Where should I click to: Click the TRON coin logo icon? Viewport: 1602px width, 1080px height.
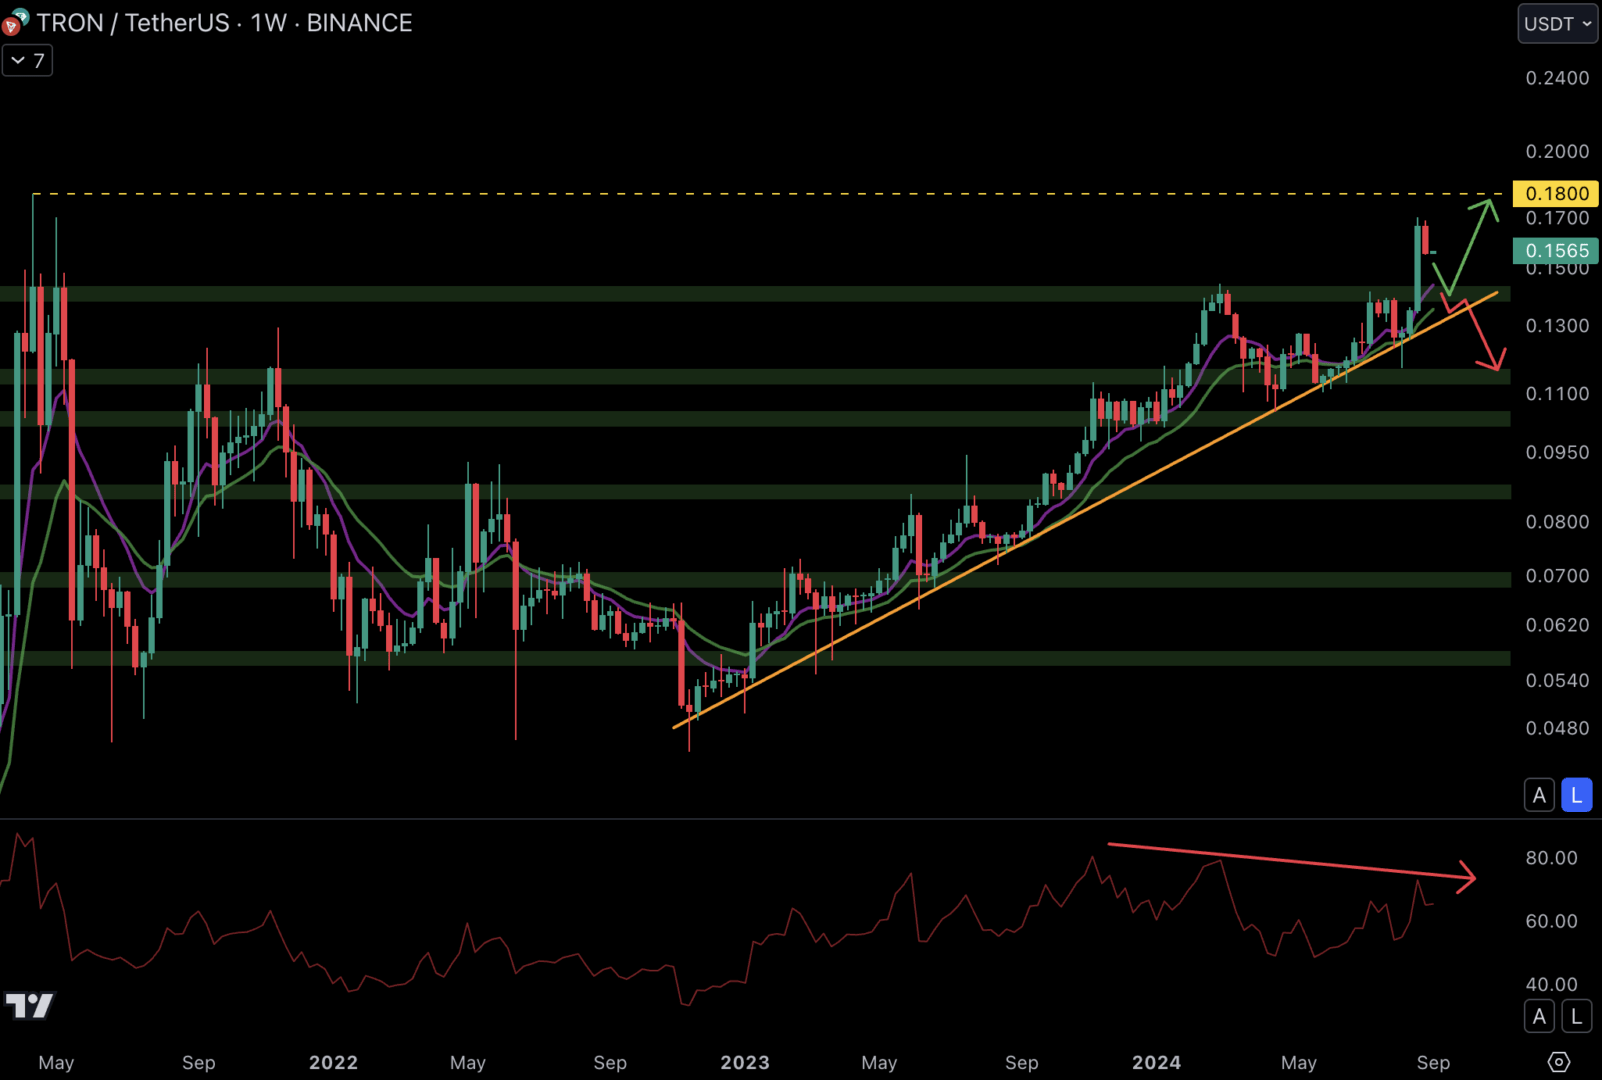click(x=14, y=22)
